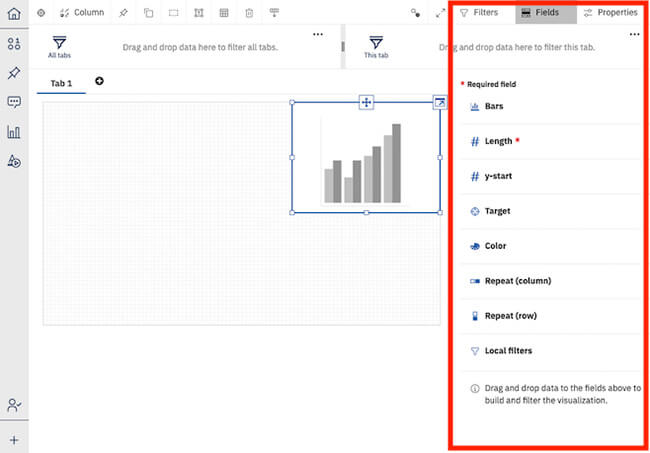Open the Widgets shapes panel icon
650x453 pixels.
[14, 161]
